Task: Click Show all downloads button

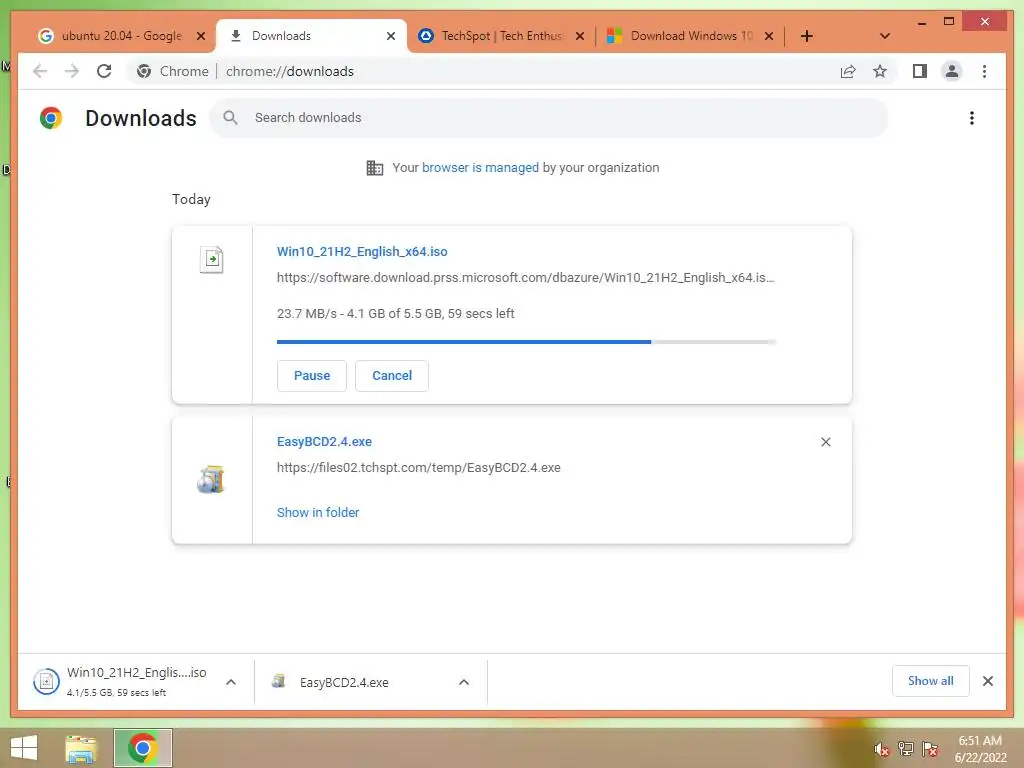Action: coord(930,680)
